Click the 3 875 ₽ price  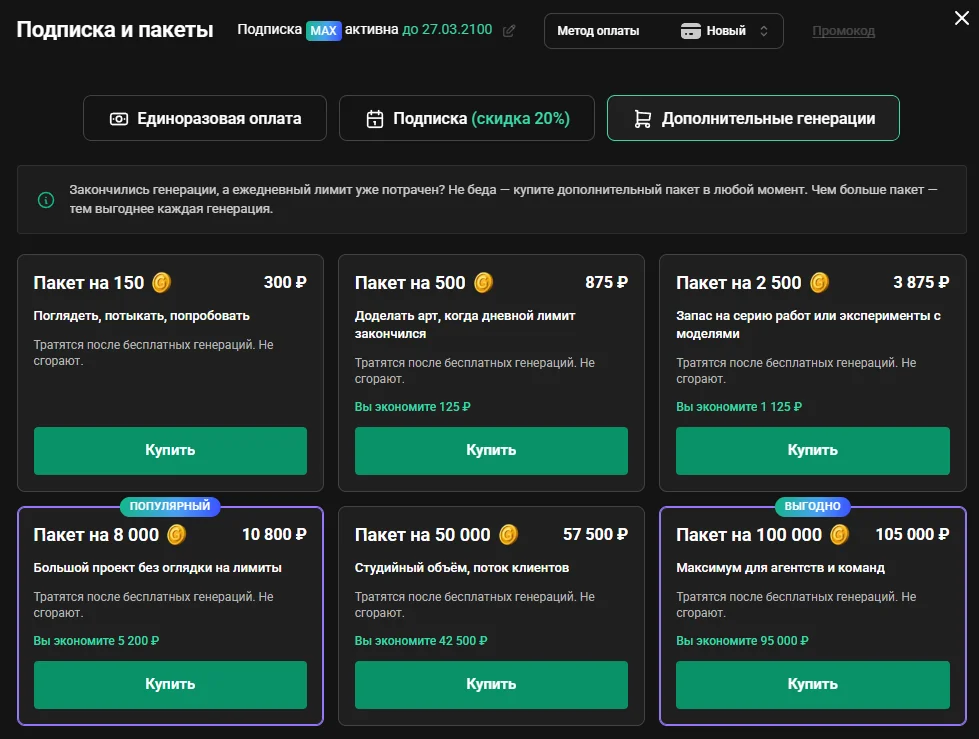pyautogui.click(x=921, y=283)
